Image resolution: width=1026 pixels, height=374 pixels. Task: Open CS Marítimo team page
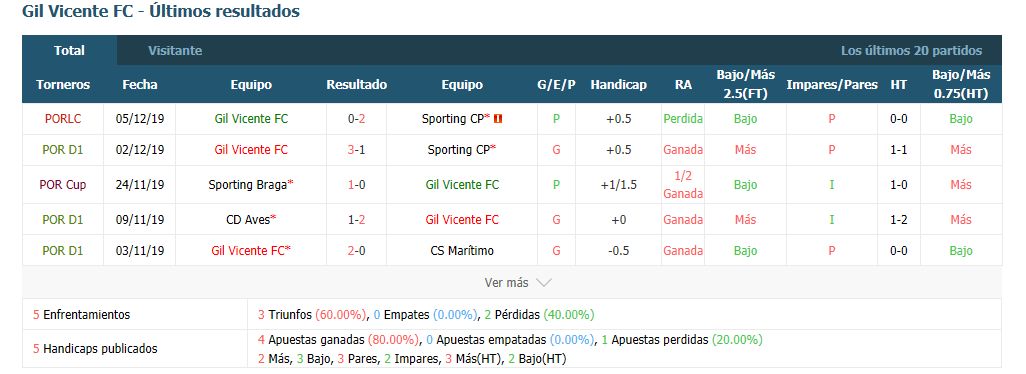(462, 250)
